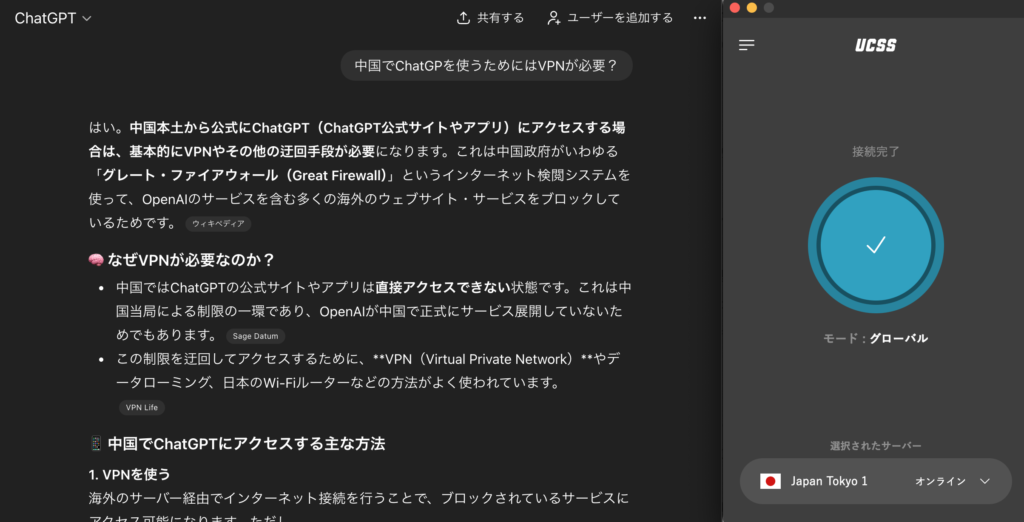The width and height of the screenshot is (1024, 522).
Task: Click the ユーザーを追加する add user button
Action: click(x=610, y=18)
